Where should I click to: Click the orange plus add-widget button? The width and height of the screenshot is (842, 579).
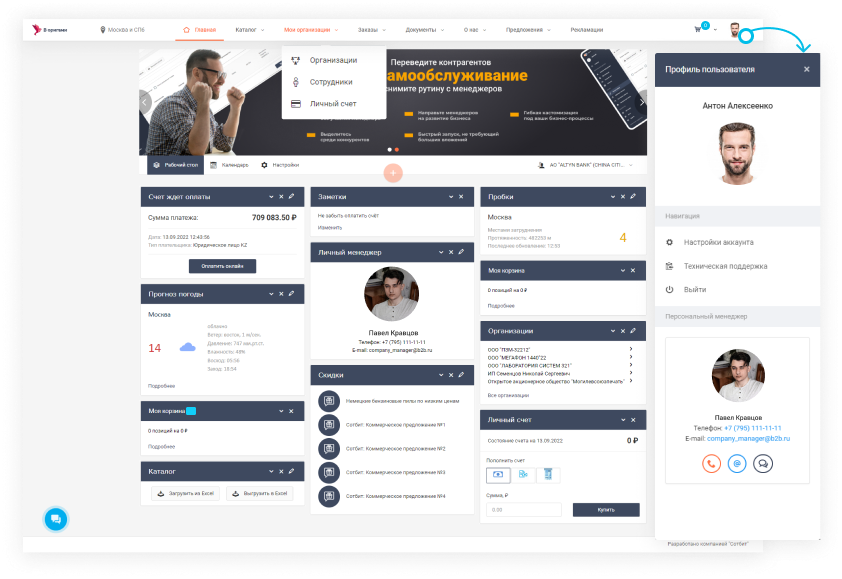[393, 173]
